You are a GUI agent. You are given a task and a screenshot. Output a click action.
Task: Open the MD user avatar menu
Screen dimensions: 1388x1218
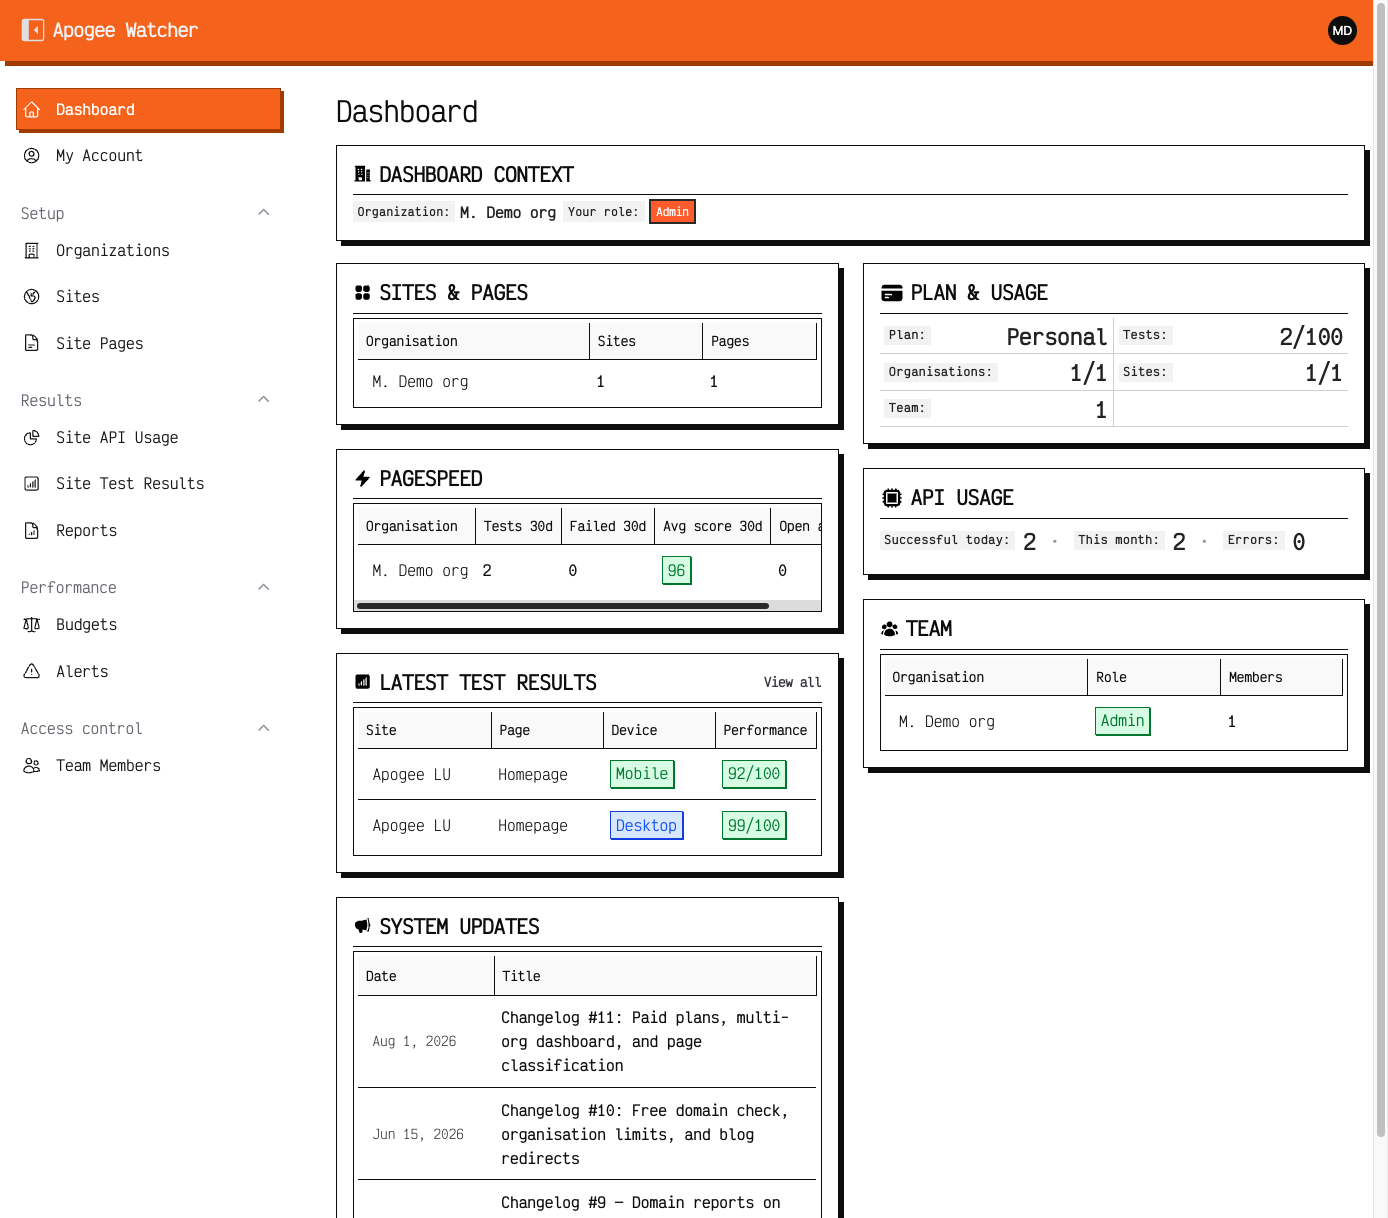[x=1342, y=30]
